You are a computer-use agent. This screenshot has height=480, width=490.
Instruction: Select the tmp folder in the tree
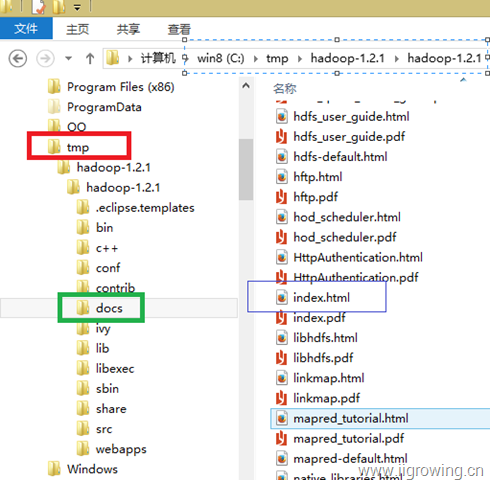78,147
